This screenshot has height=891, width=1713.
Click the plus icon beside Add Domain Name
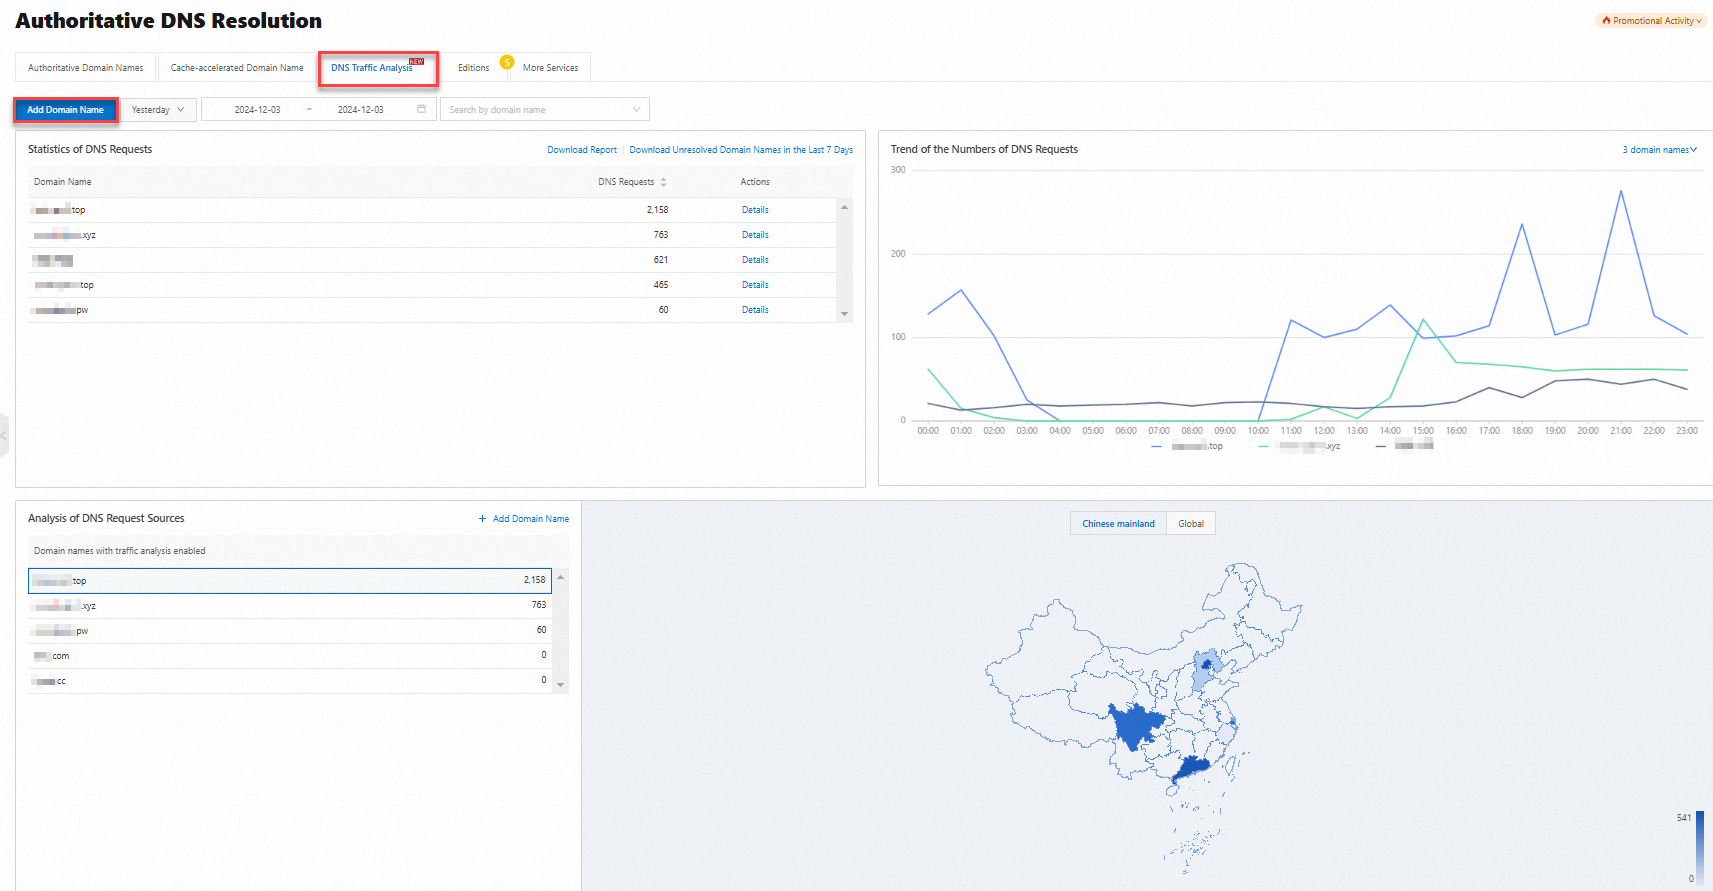tap(482, 519)
